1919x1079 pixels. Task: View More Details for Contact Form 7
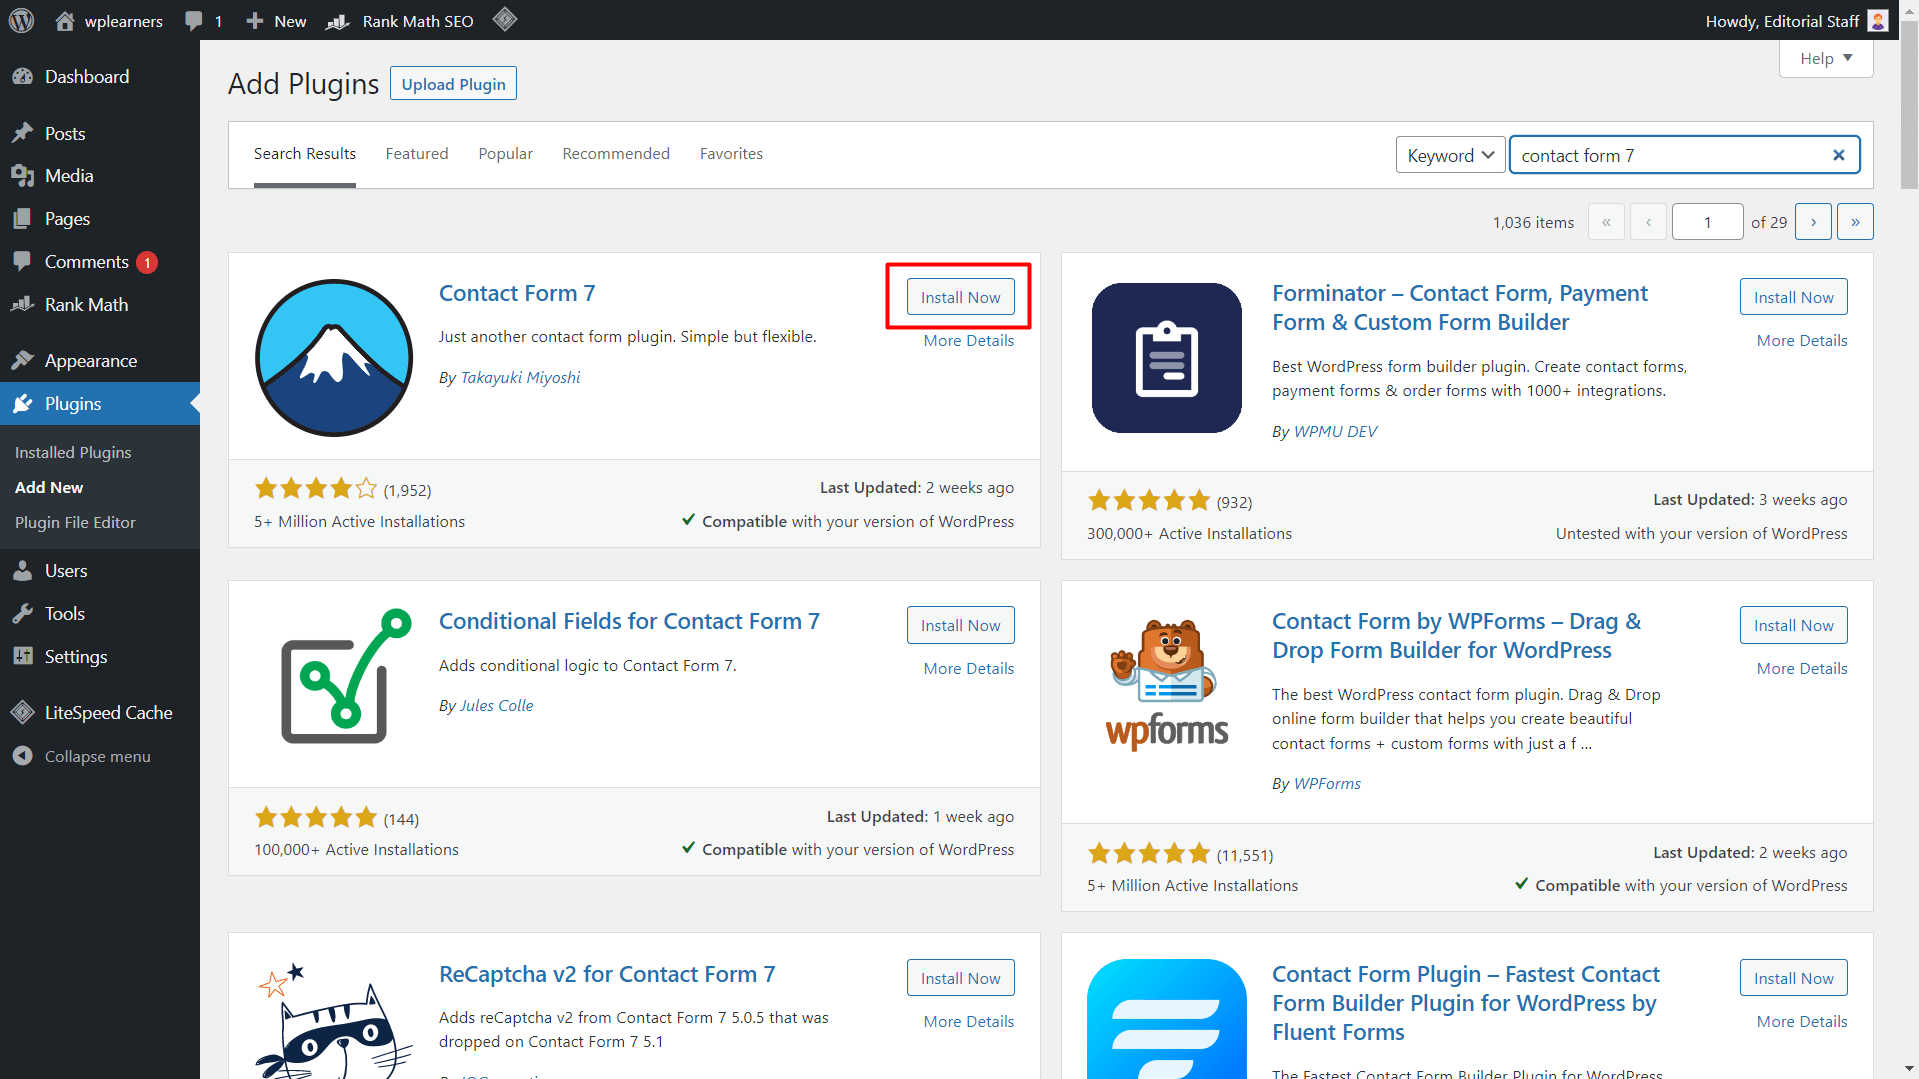tap(968, 341)
